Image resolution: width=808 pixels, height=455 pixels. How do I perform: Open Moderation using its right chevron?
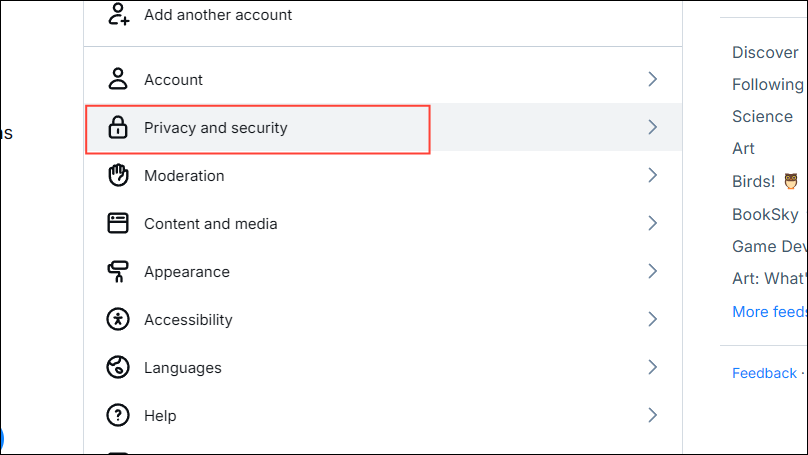(x=652, y=175)
